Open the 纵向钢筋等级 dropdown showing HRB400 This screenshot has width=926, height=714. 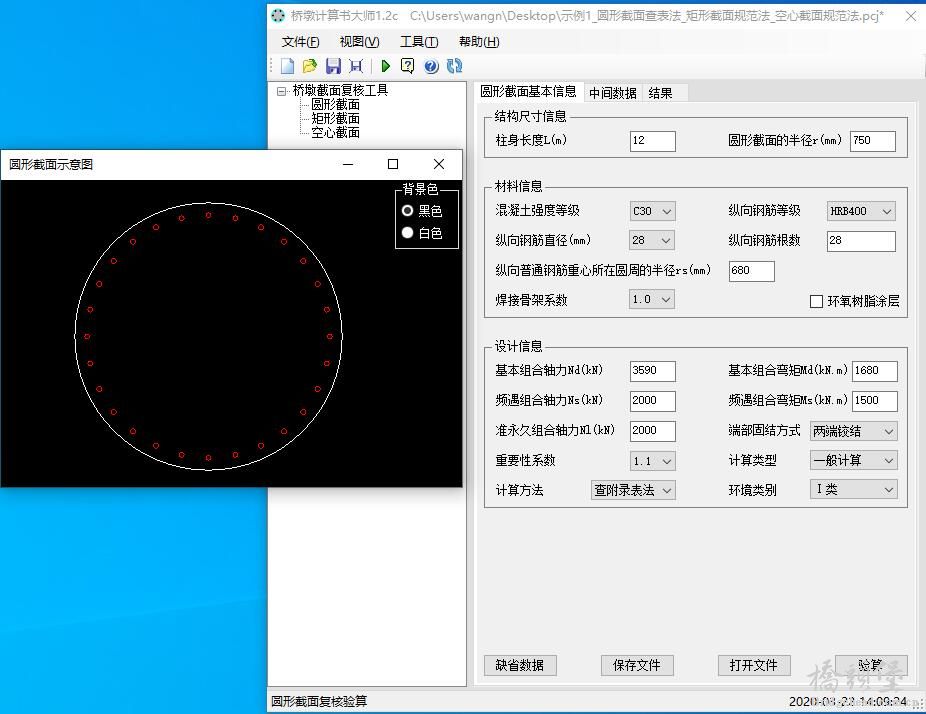coord(861,211)
